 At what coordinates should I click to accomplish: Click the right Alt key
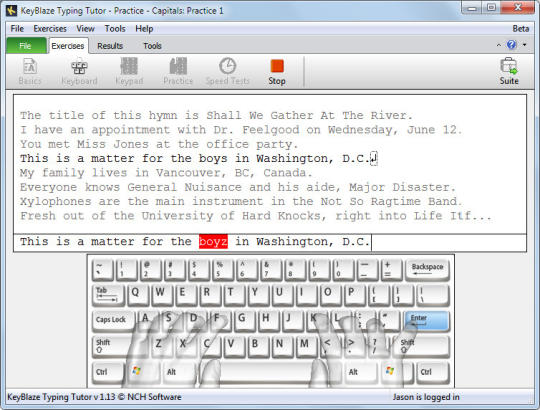pos(361,373)
